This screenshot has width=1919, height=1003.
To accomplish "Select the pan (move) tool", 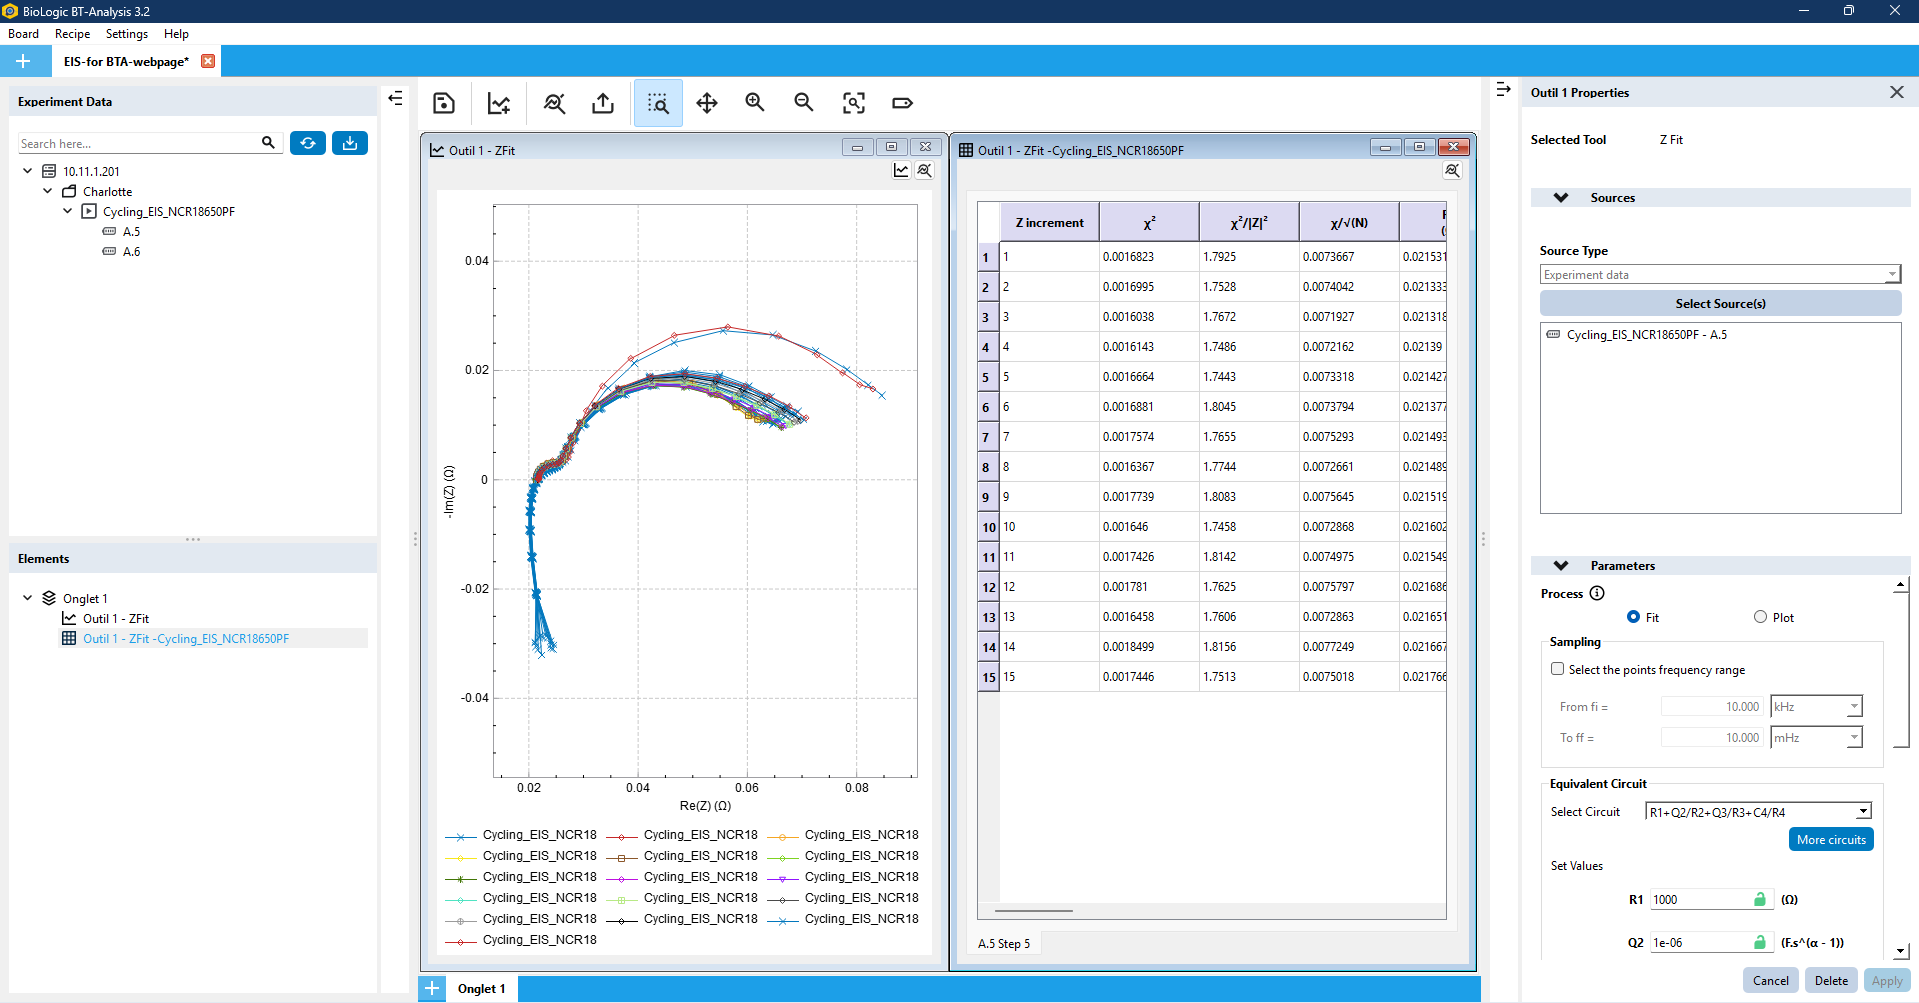I will click(x=707, y=103).
